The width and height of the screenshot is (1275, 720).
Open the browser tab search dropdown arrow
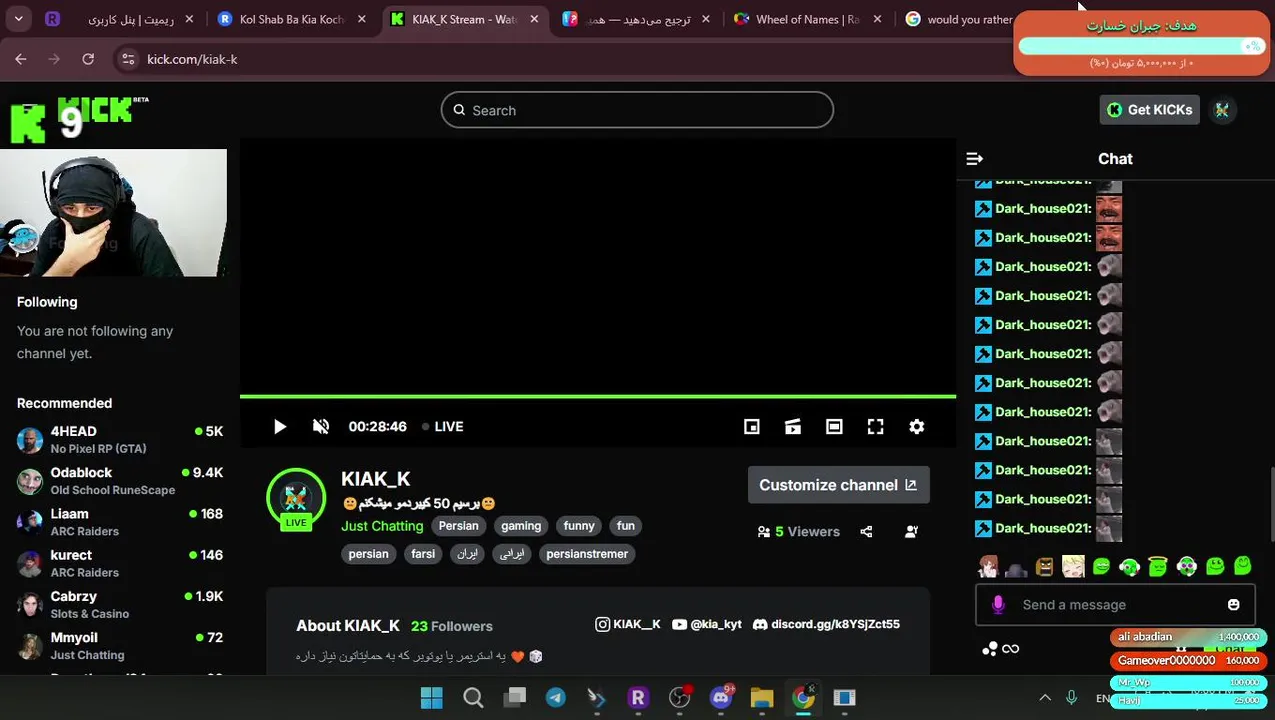[19, 19]
